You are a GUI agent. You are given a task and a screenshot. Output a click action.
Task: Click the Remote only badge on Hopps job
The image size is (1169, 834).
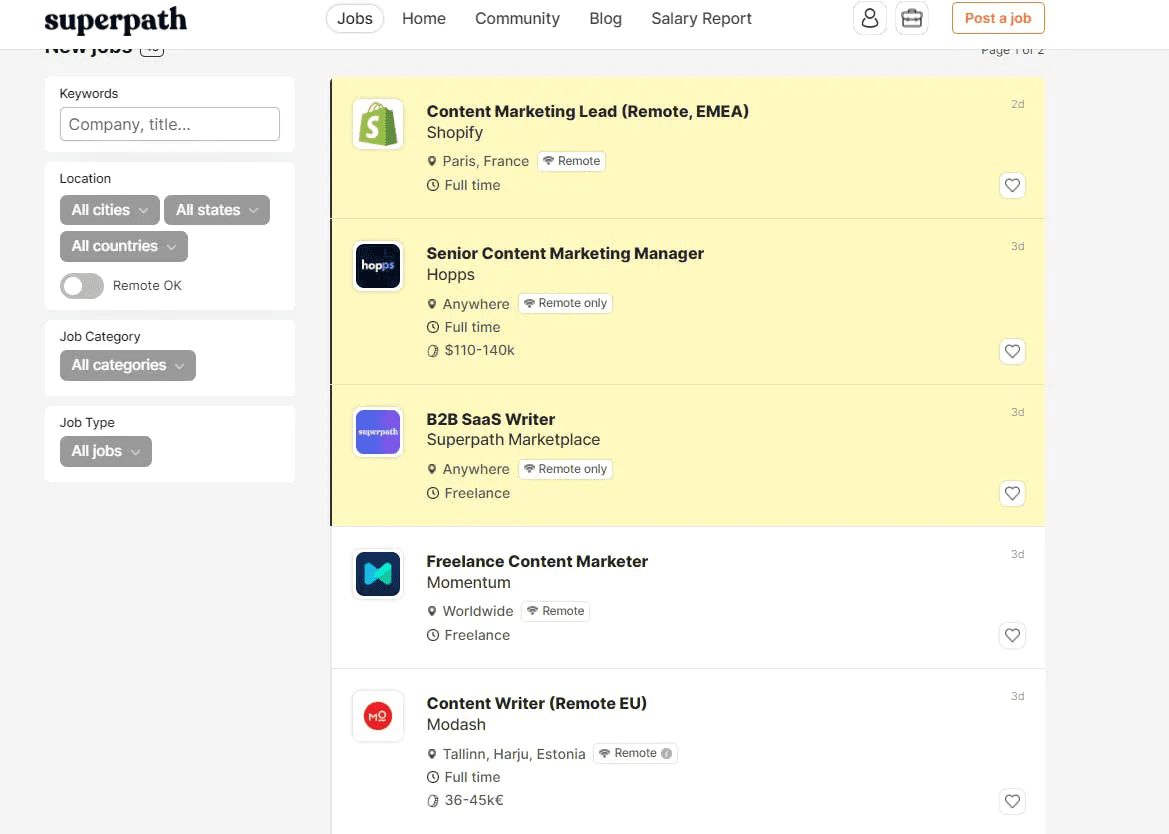[565, 303]
